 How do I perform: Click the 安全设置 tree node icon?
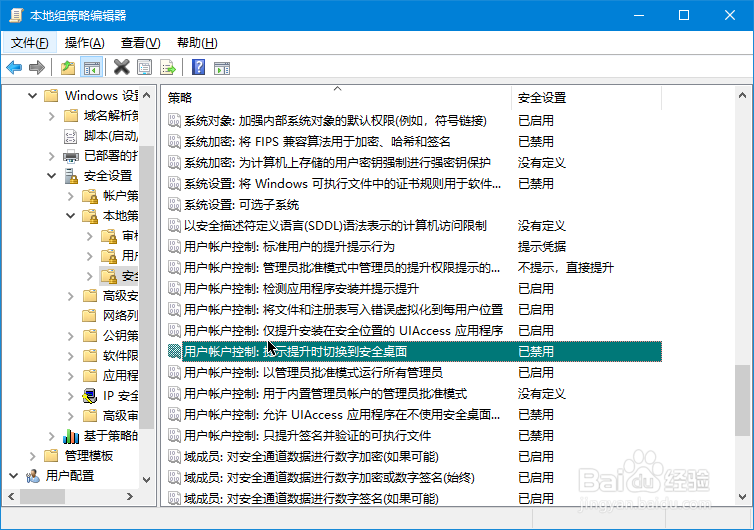tap(71, 176)
